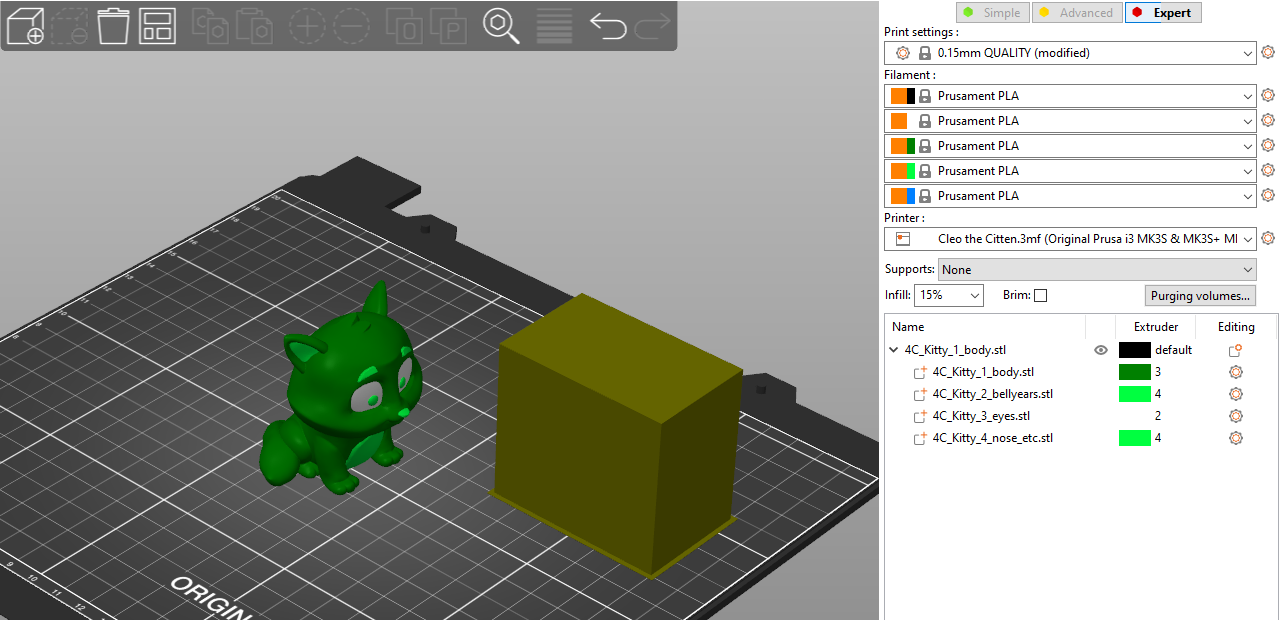Viewport: 1280px width, 620px height.
Task: Toggle the Brim checkbox
Action: pyautogui.click(x=1040, y=296)
